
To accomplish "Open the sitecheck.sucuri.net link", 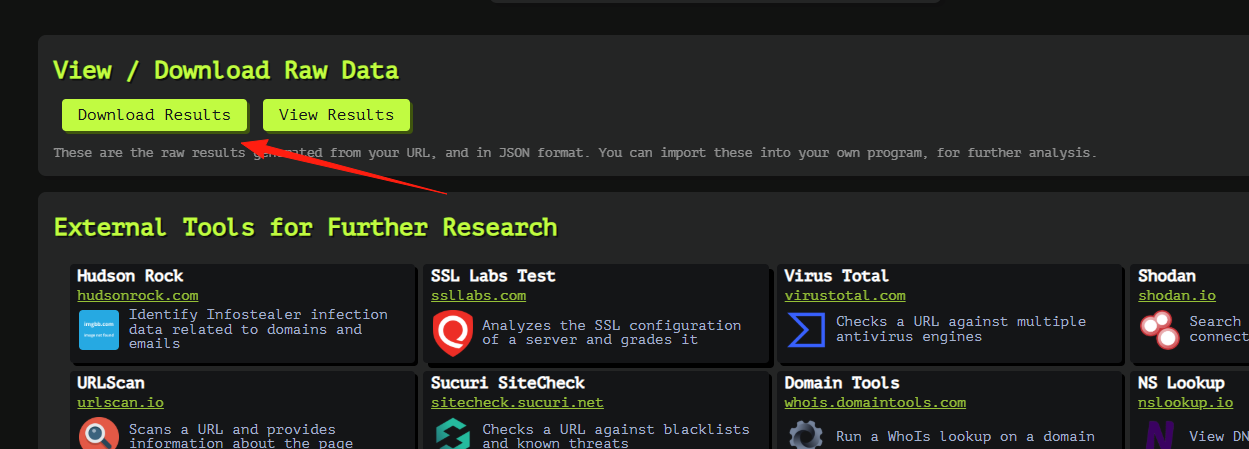I will pos(517,402).
